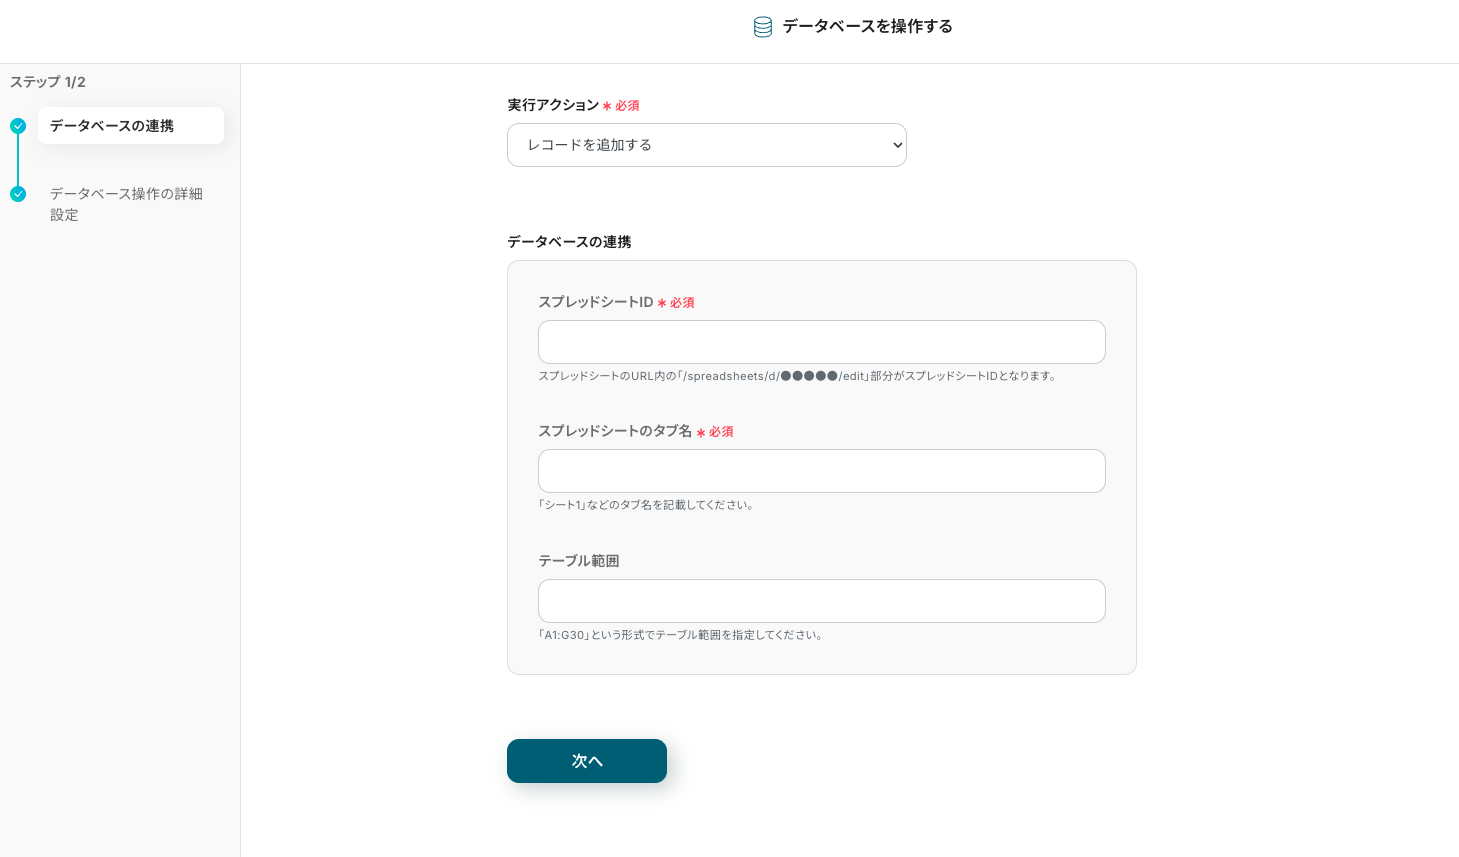Click the スプレッドシートのタブ名 field label
The width and height of the screenshot is (1459, 857).
[614, 431]
